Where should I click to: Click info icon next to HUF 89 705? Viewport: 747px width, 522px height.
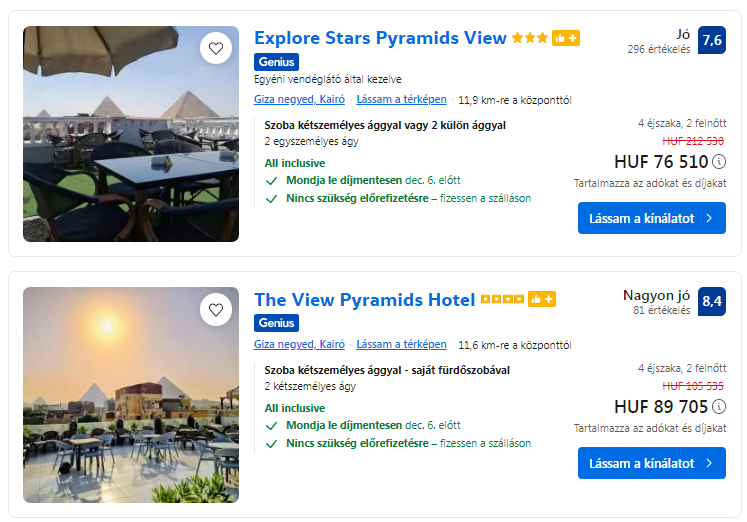[x=719, y=407]
